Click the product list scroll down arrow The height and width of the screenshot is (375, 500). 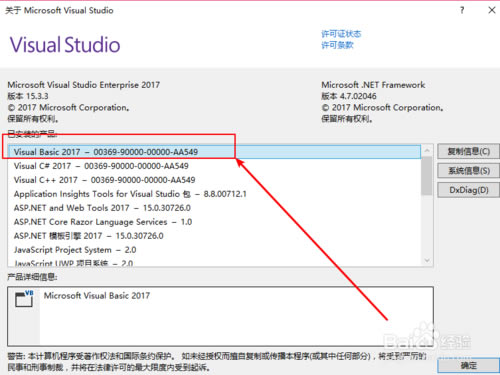coord(427,260)
